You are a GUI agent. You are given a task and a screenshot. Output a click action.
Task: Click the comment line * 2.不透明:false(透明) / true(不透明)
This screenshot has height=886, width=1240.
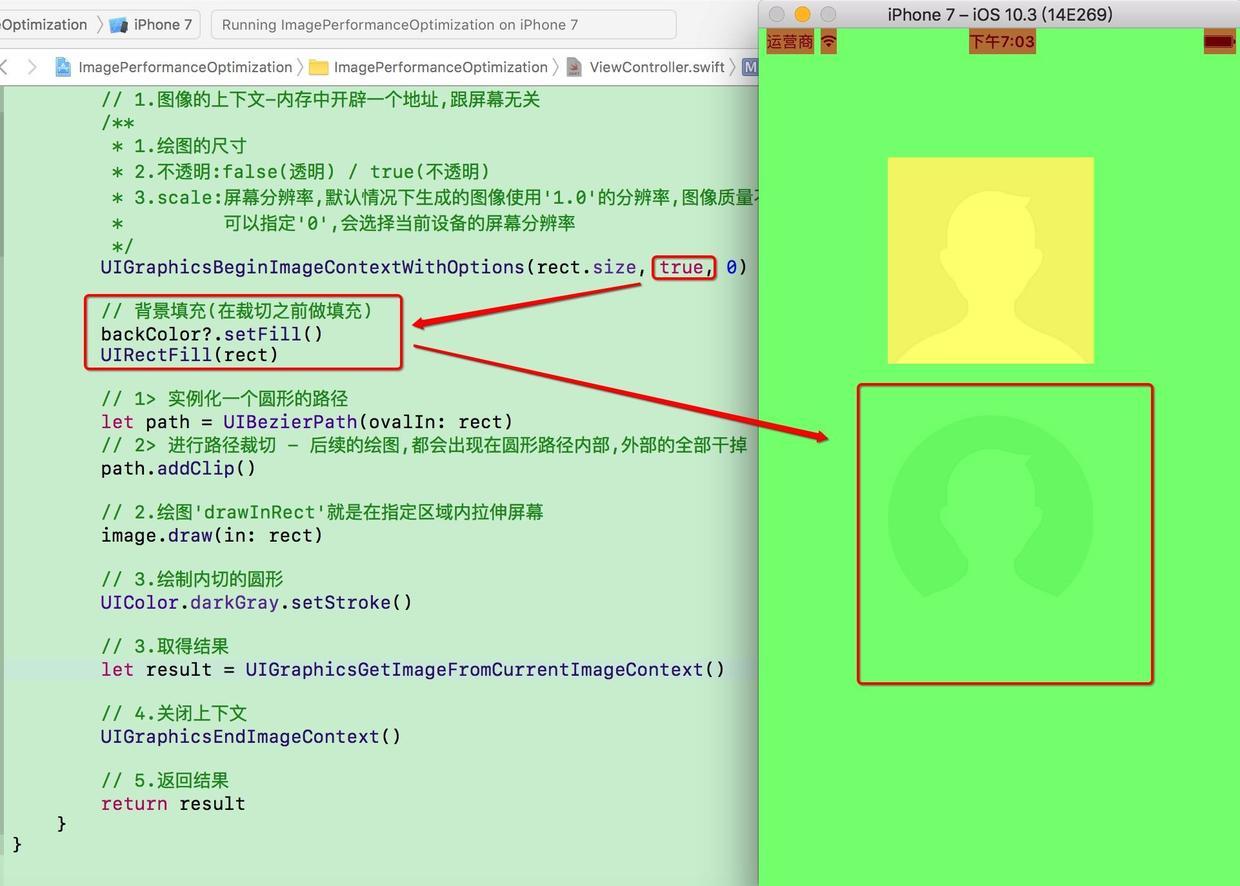click(x=301, y=171)
